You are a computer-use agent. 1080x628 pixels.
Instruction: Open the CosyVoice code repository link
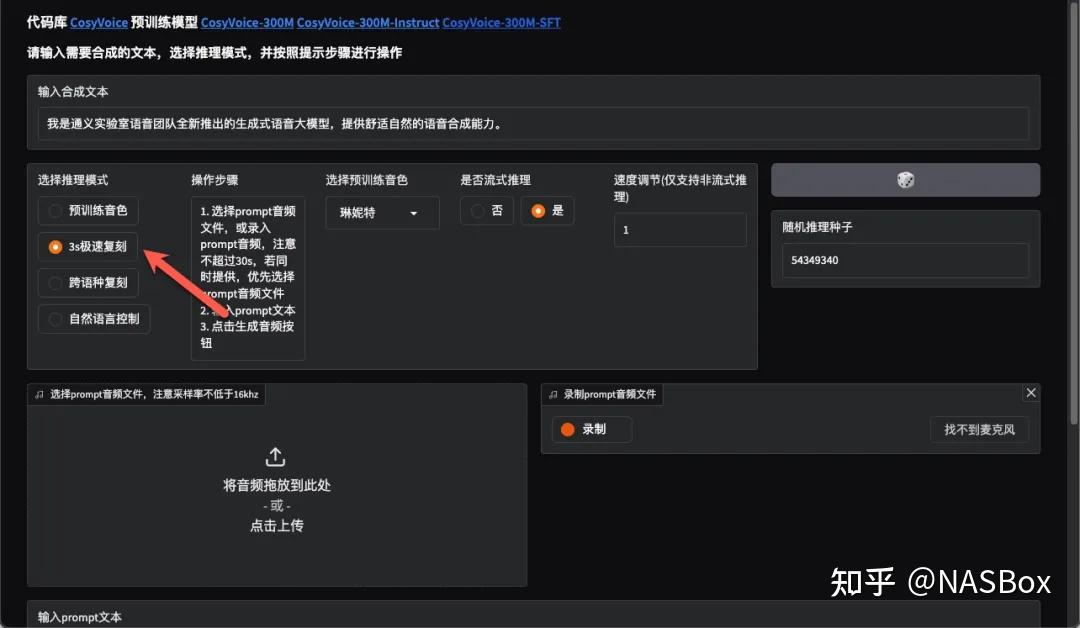pyautogui.click(x=98, y=22)
